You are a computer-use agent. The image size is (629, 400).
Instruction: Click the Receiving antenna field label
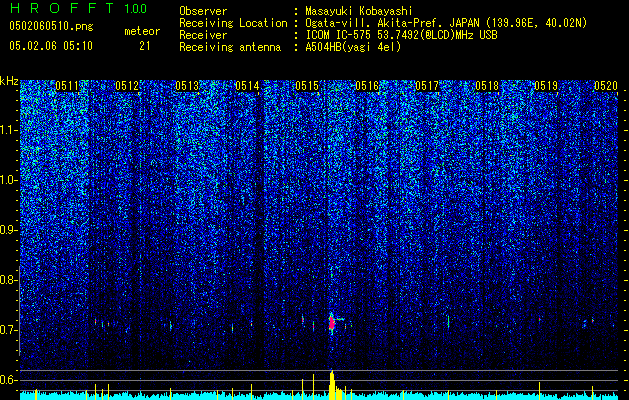pos(230,47)
